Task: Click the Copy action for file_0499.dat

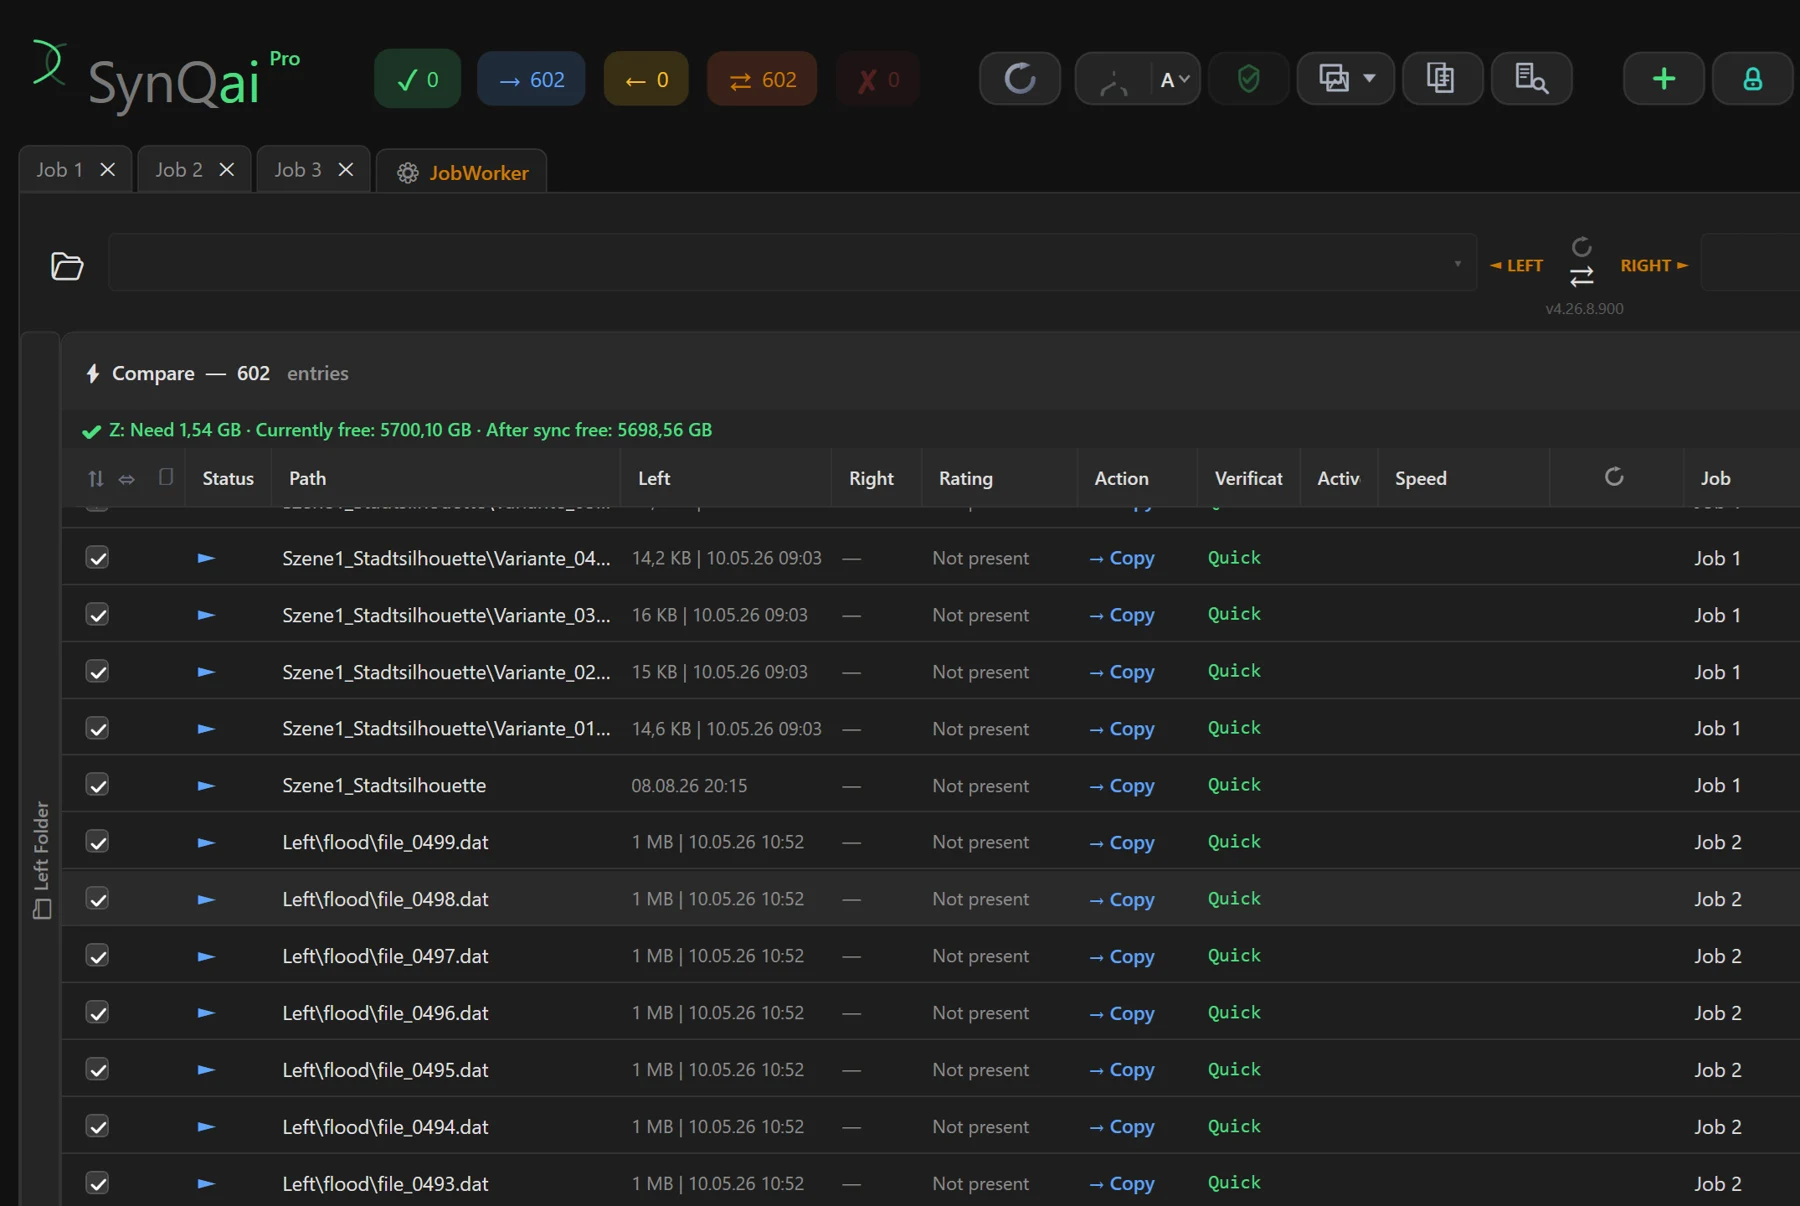Action: 1121,843
